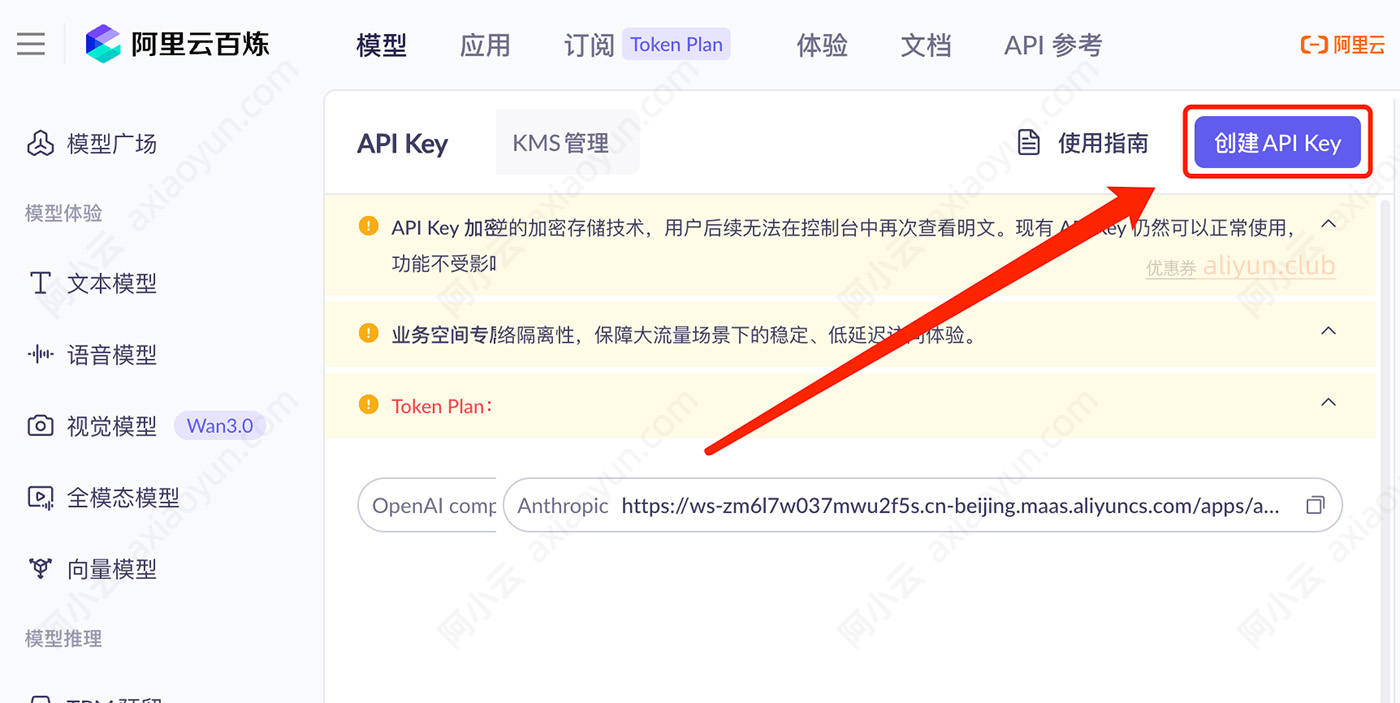Click the 模型体验 section heading
The height and width of the screenshot is (703, 1400).
[63, 213]
